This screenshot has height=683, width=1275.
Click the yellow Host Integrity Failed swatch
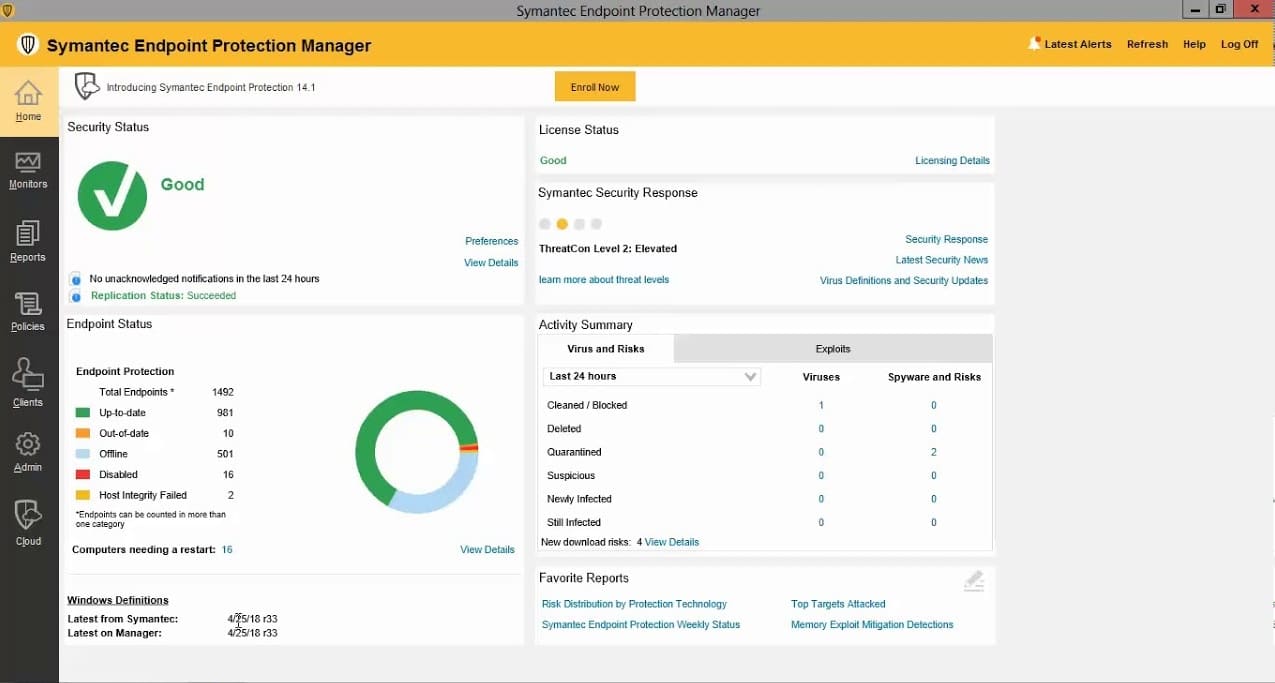(83, 495)
